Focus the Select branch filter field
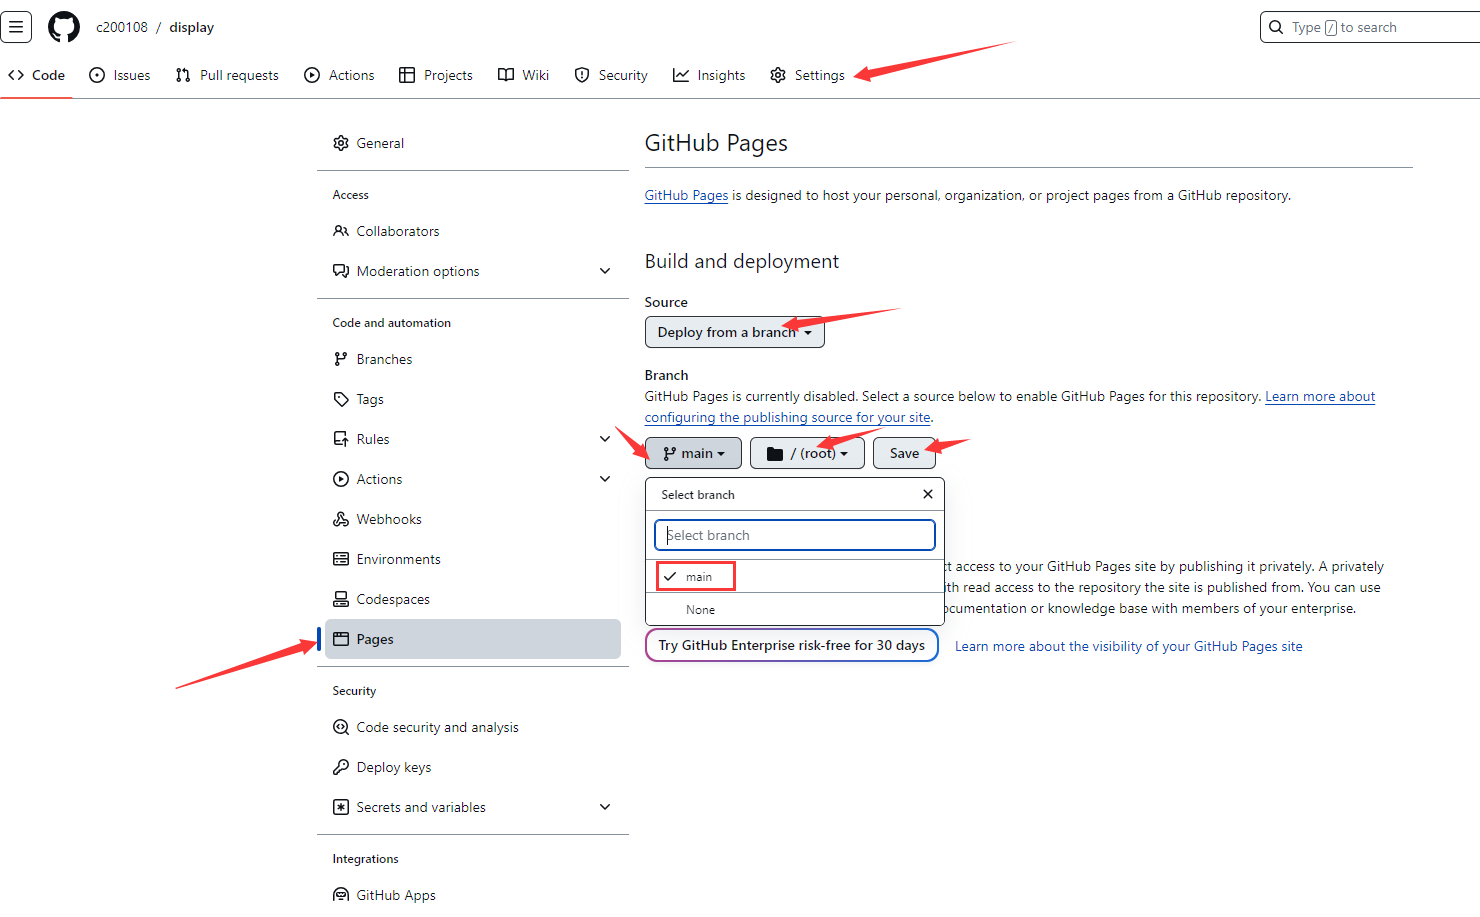This screenshot has height=917, width=1480. pyautogui.click(x=794, y=535)
